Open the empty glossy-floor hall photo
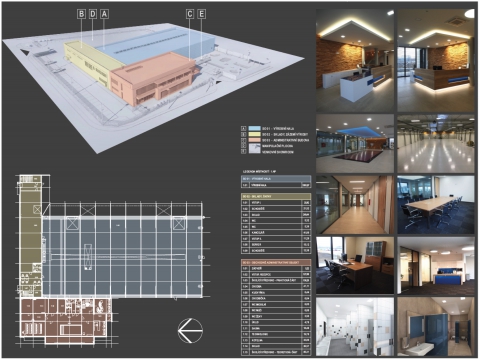480x360 pixels. tap(436, 144)
